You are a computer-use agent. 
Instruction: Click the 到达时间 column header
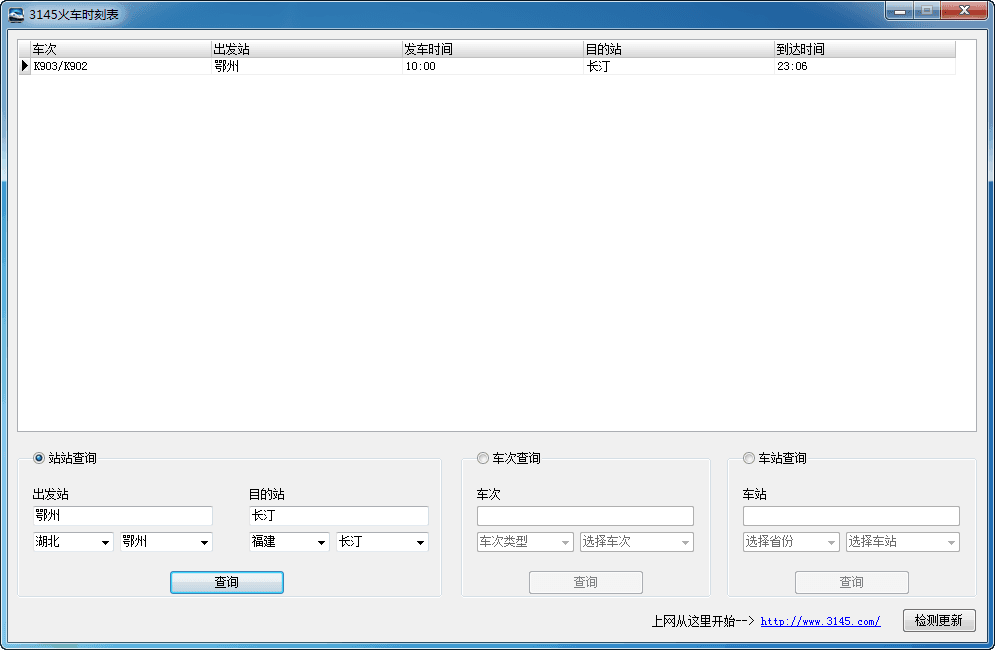pyautogui.click(x=864, y=49)
